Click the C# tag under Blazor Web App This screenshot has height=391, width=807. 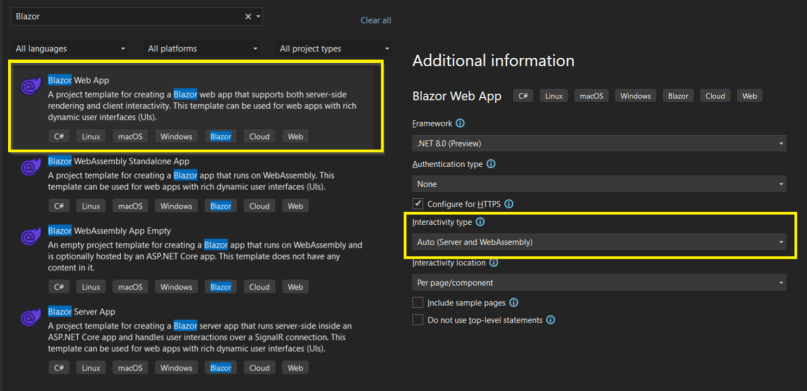point(58,136)
